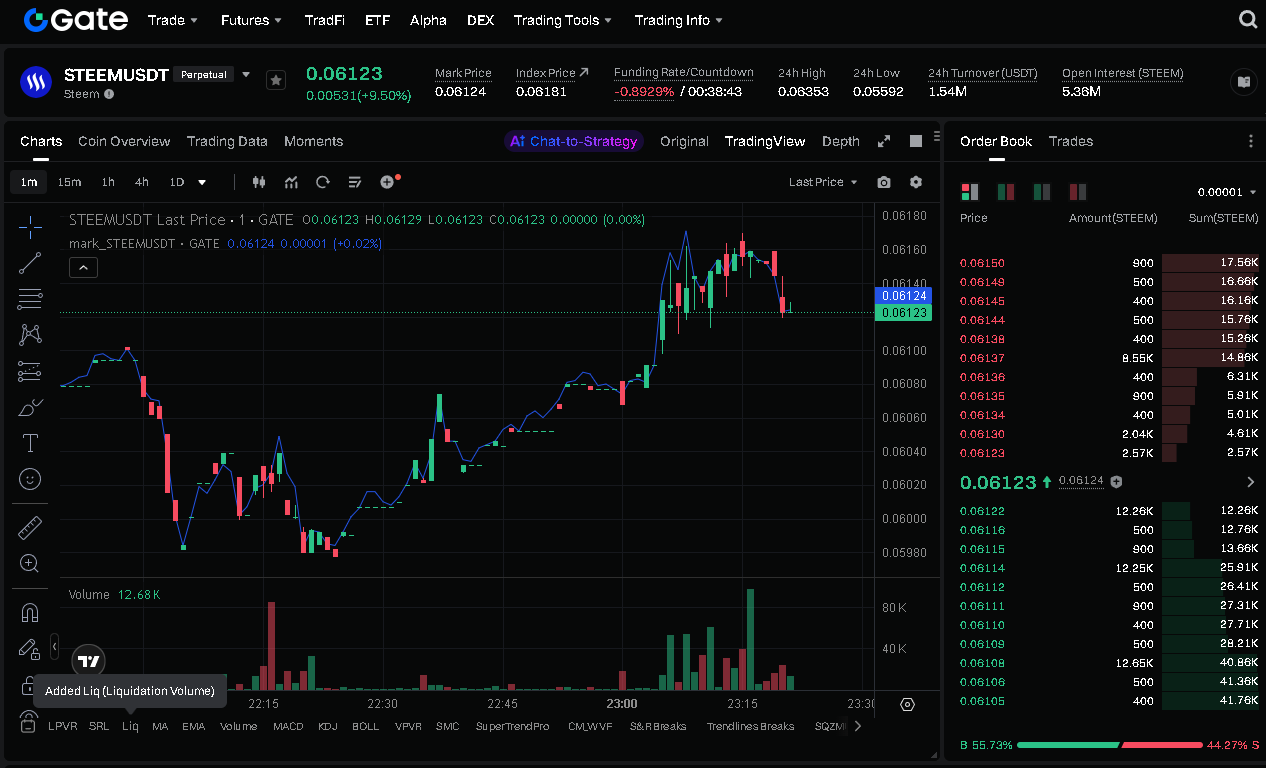The height and width of the screenshot is (768, 1266).
Task: Click the zoom in tool
Action: click(30, 564)
